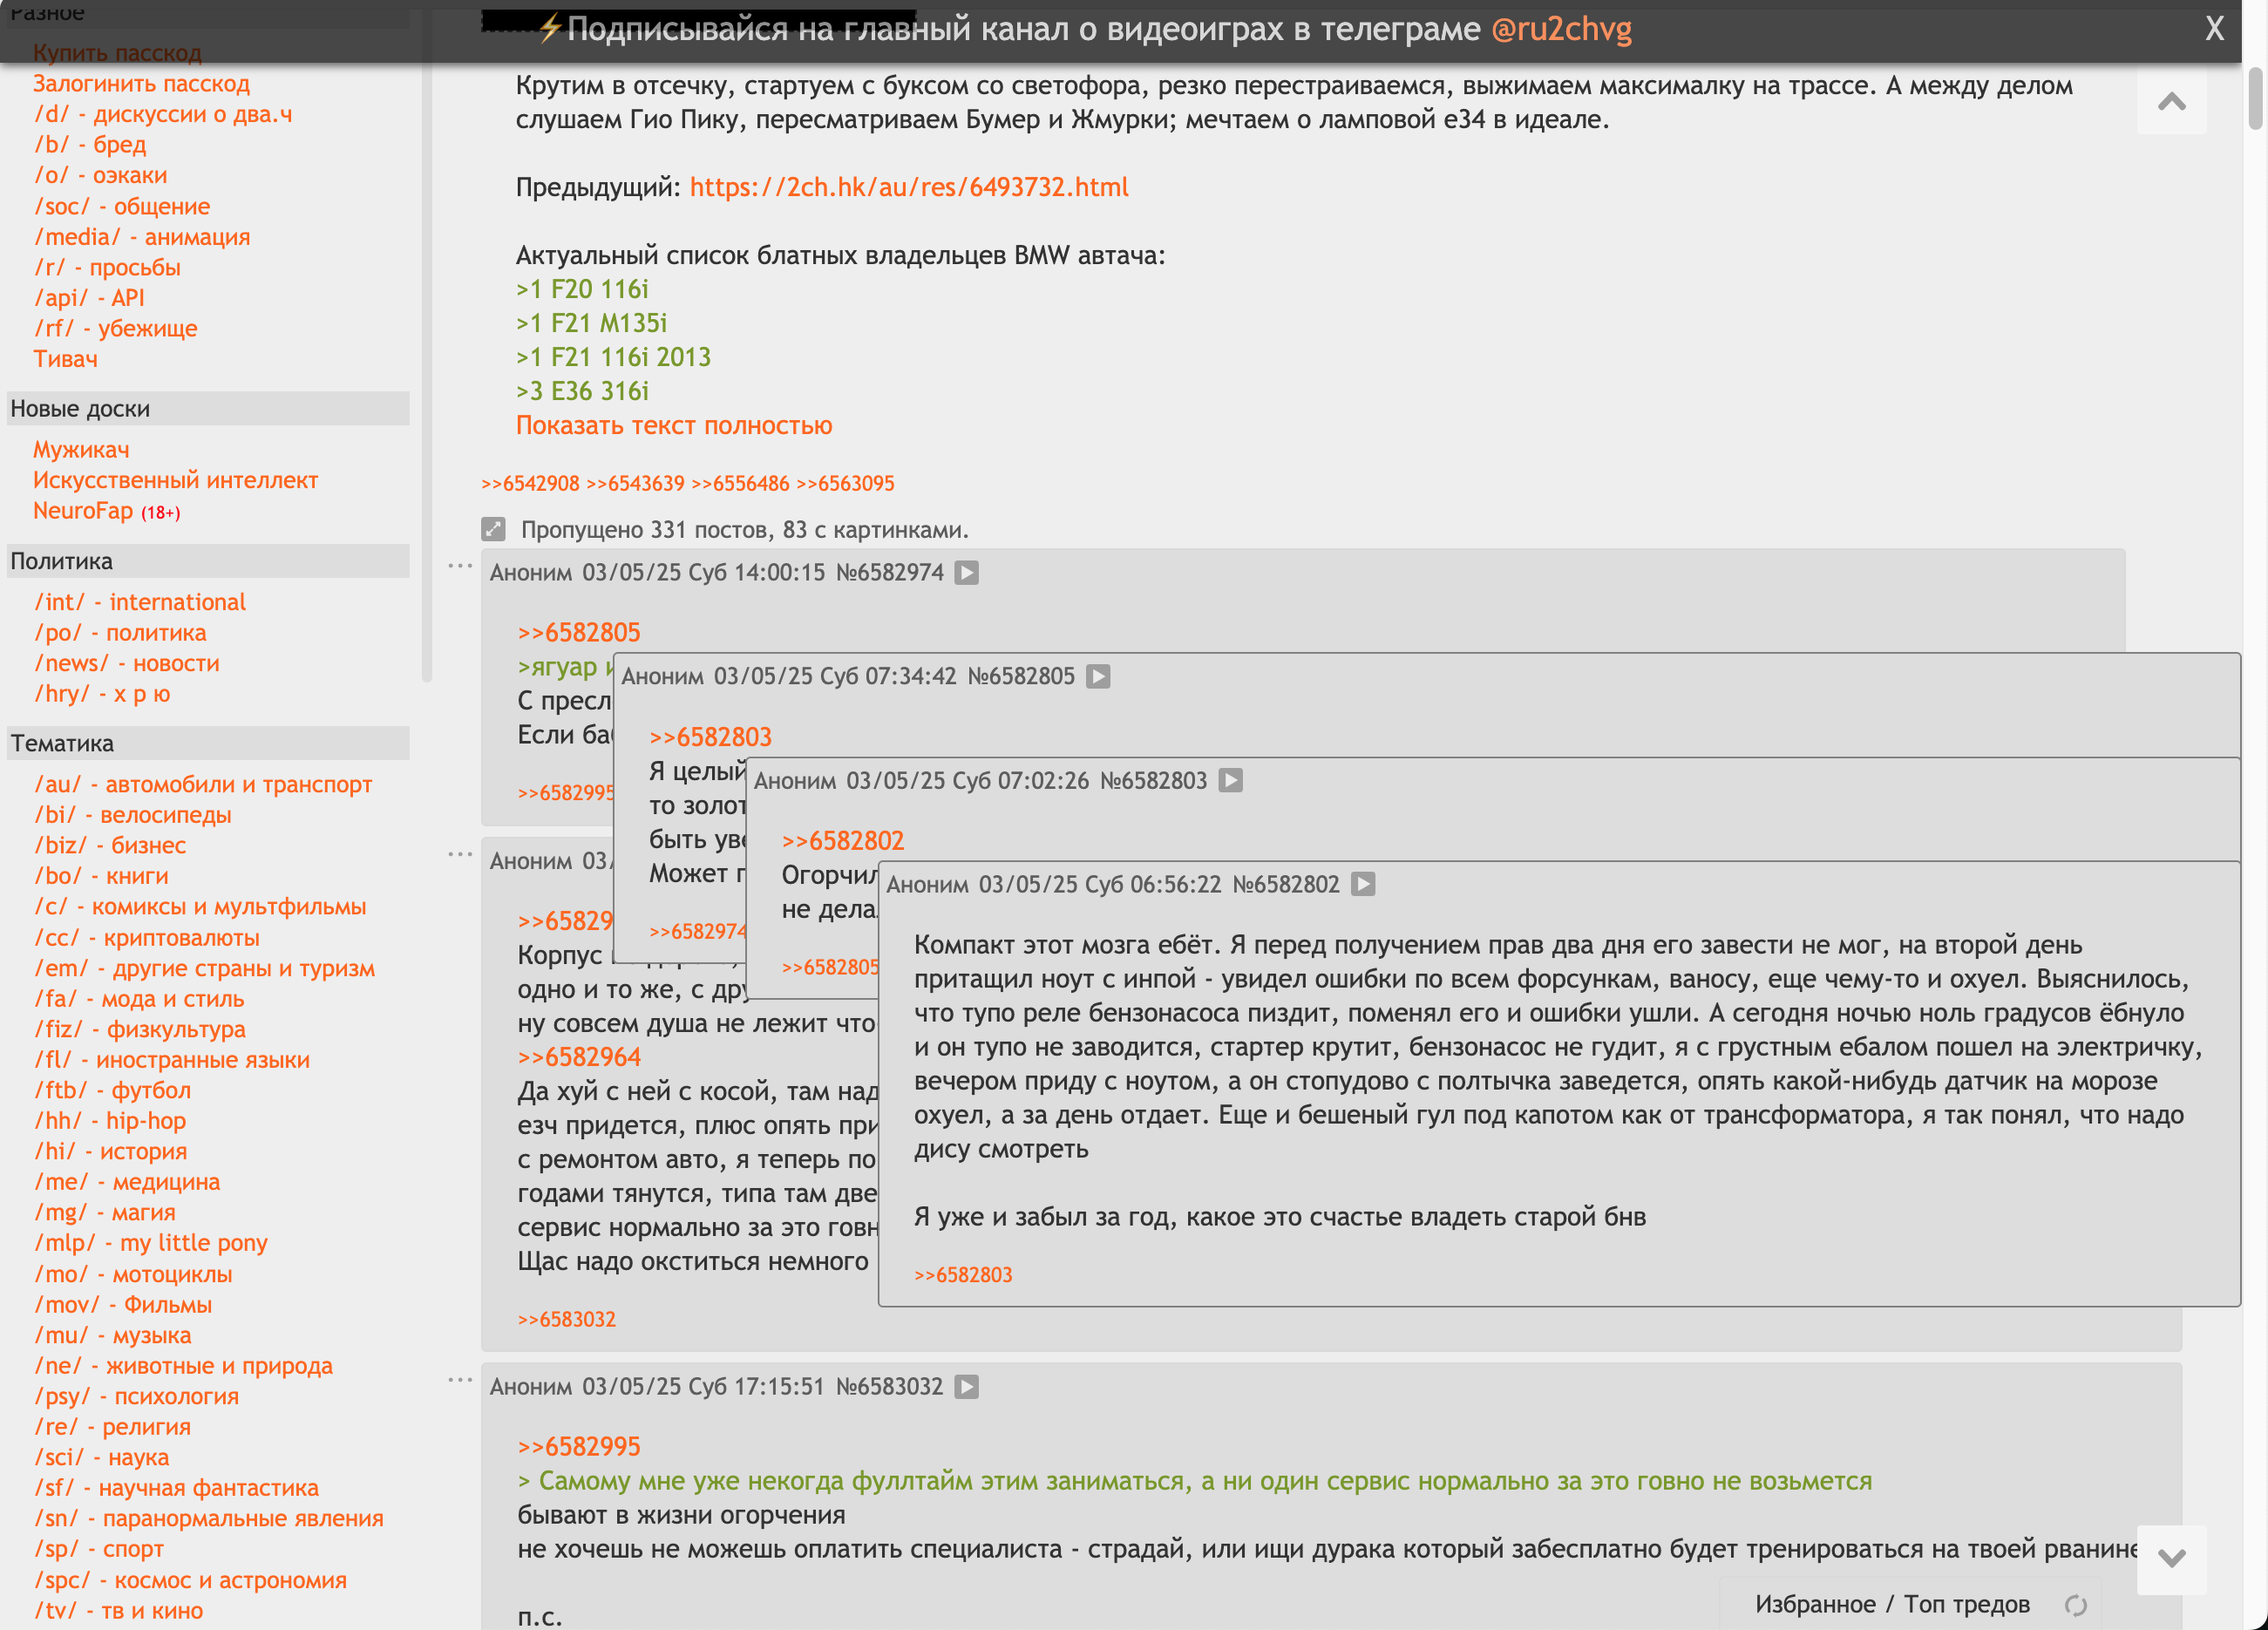The image size is (2268, 1630).
Task: Go to /sci/ - наука board
Action: click(102, 1458)
